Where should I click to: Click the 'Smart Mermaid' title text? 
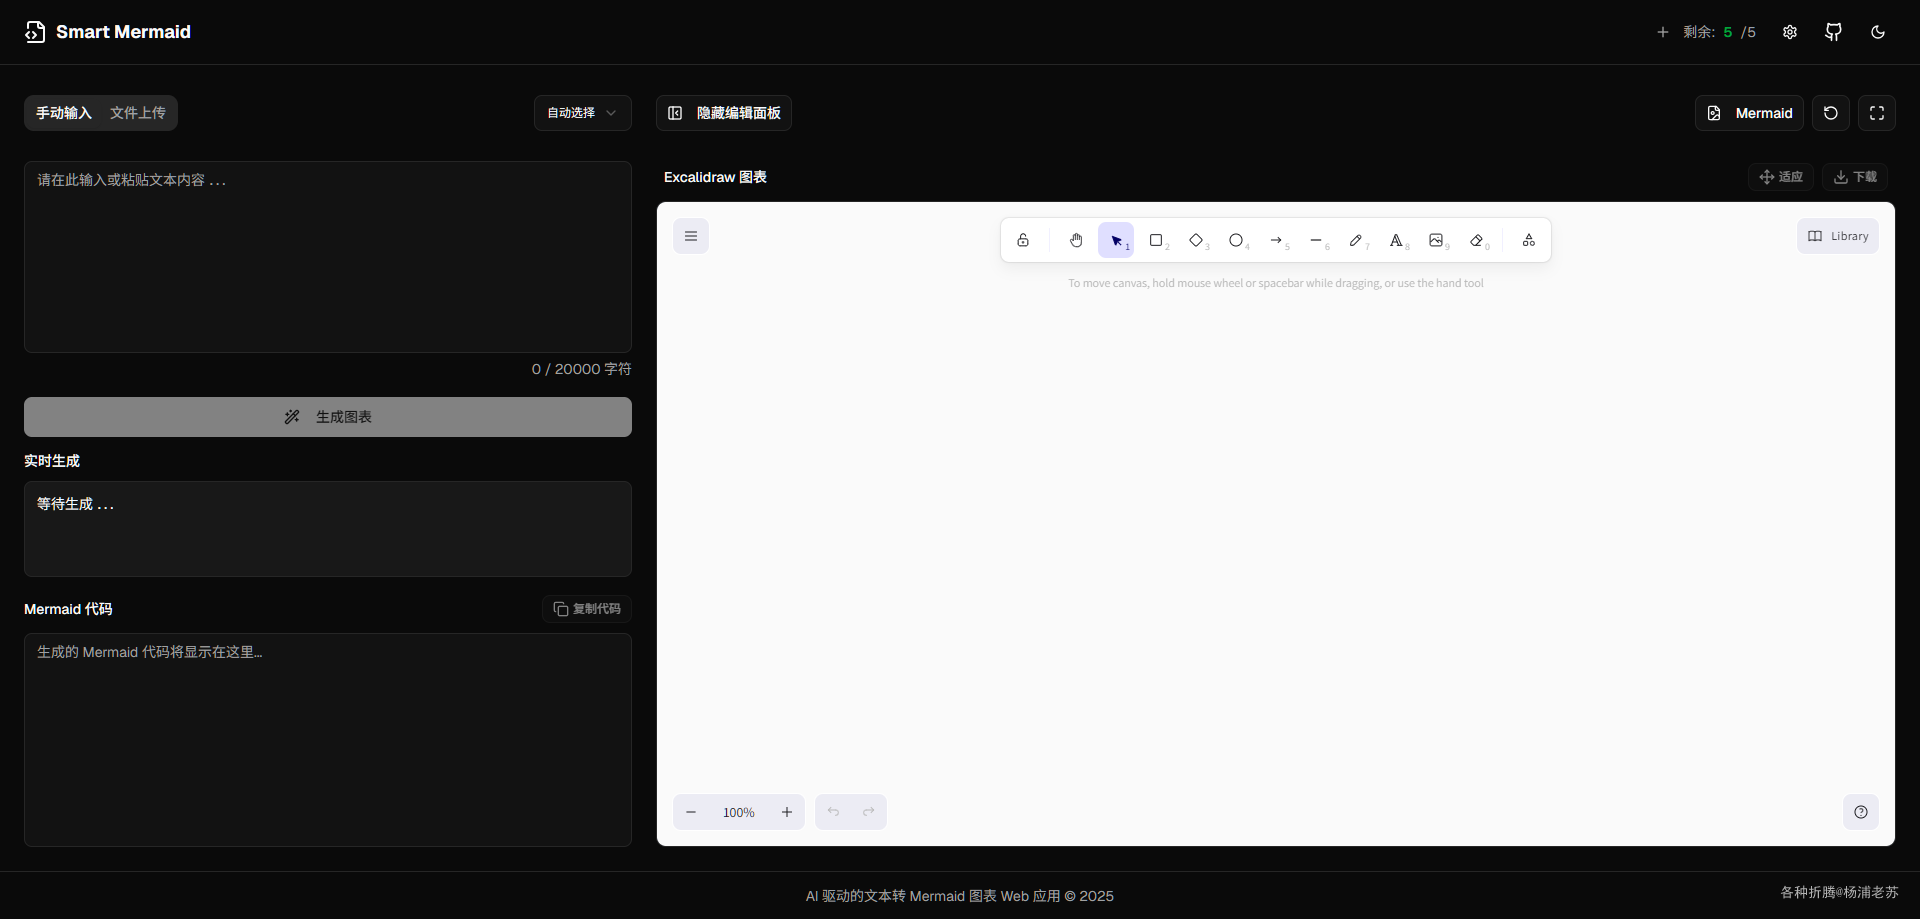(x=123, y=32)
